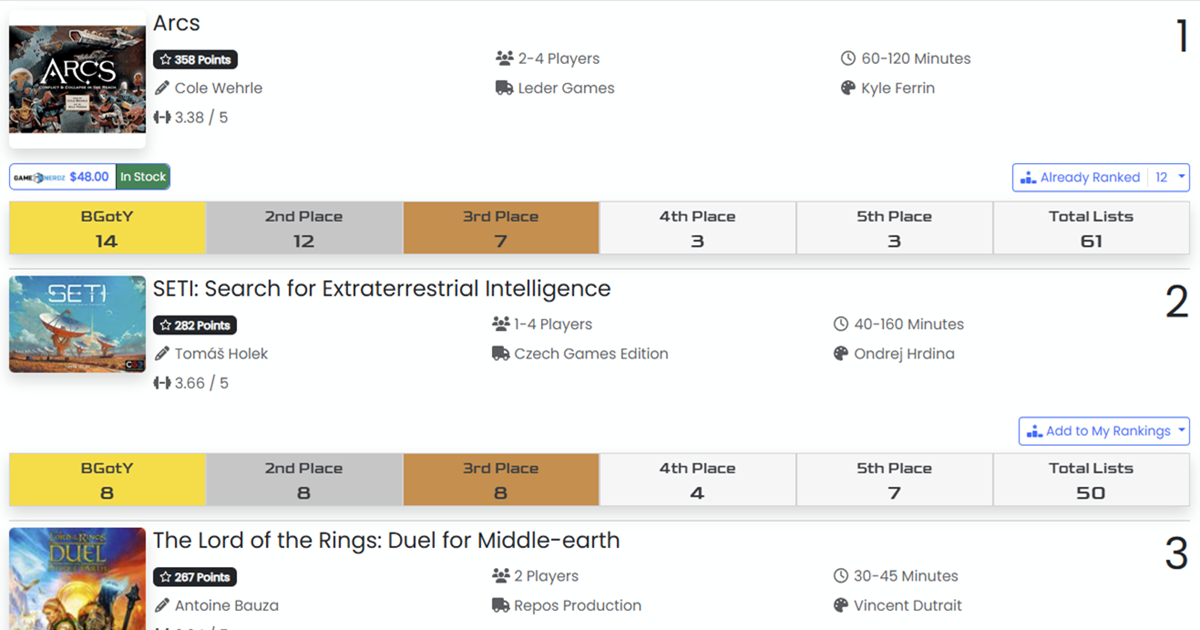Screen dimensions: 1200x630
Task: Click the ranking podium icon in Add to My Rankings
Action: click(1033, 431)
